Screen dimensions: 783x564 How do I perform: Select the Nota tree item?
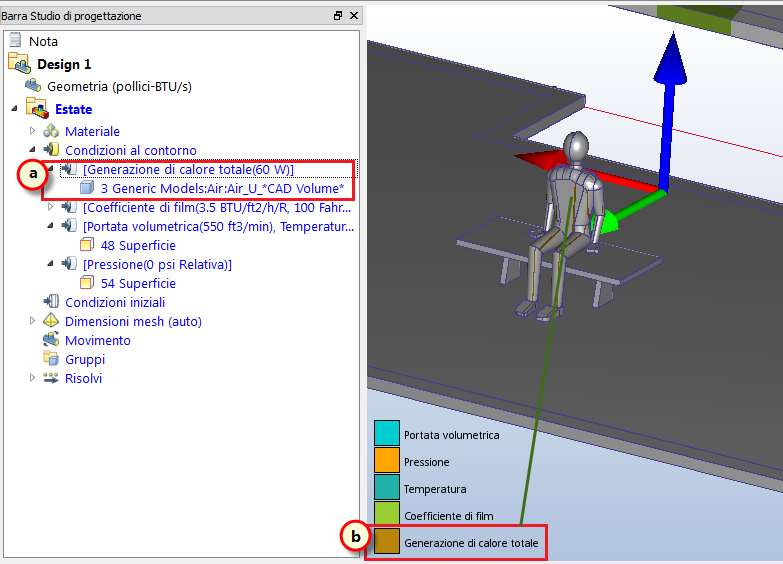tap(43, 41)
